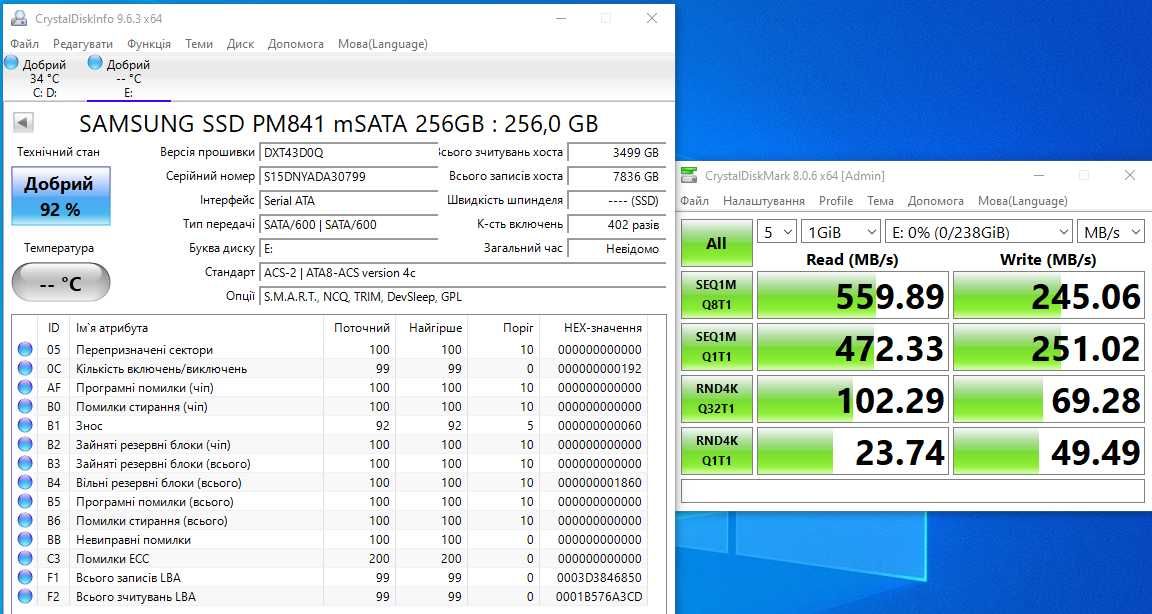Open Редагувати menu in CrystalDiskInfo
This screenshot has width=1152, height=614.
click(x=83, y=44)
